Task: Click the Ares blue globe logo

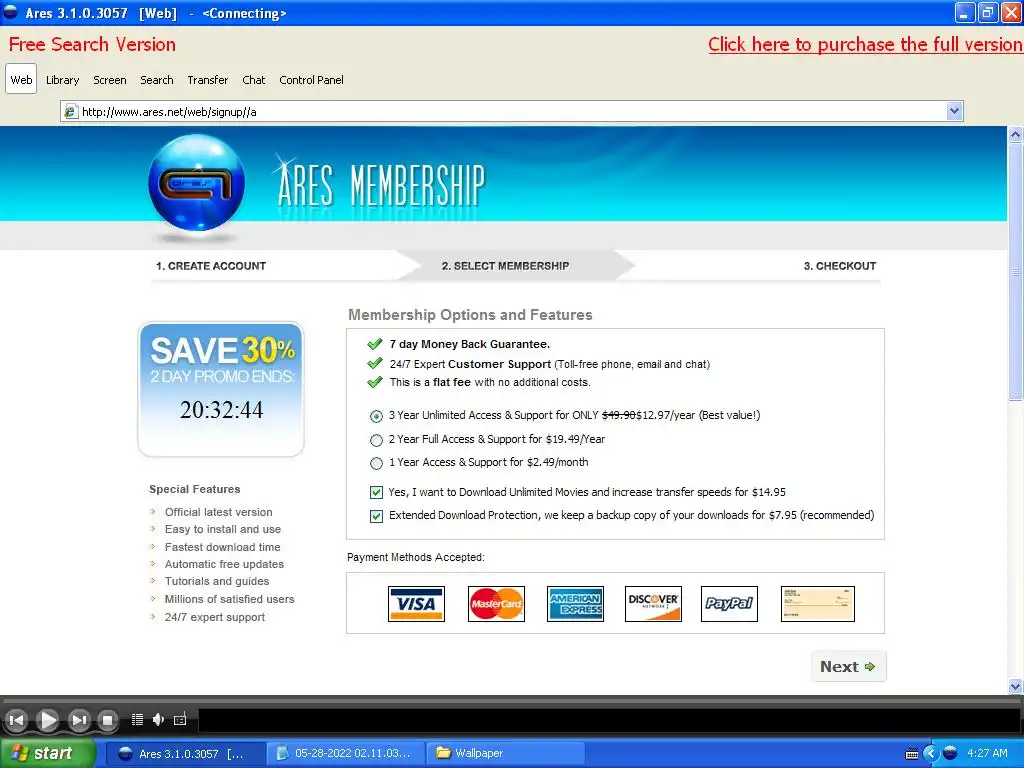Action: click(197, 182)
